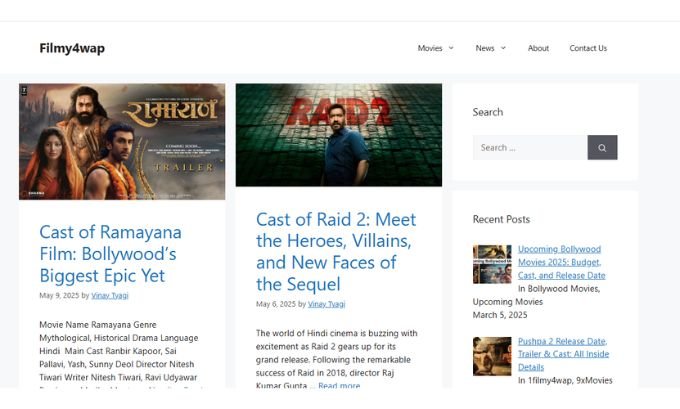
Task: Open Cast of Ramayana Film article title
Action: pyautogui.click(x=111, y=254)
